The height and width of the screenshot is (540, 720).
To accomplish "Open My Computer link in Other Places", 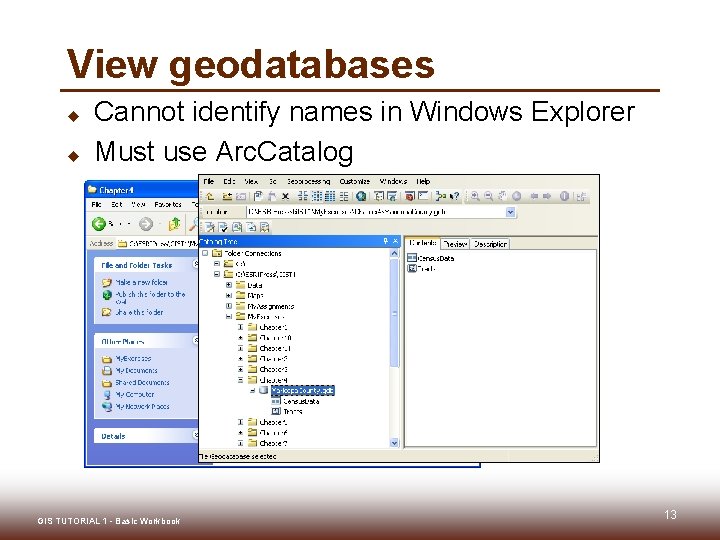I will pyautogui.click(x=135, y=394).
